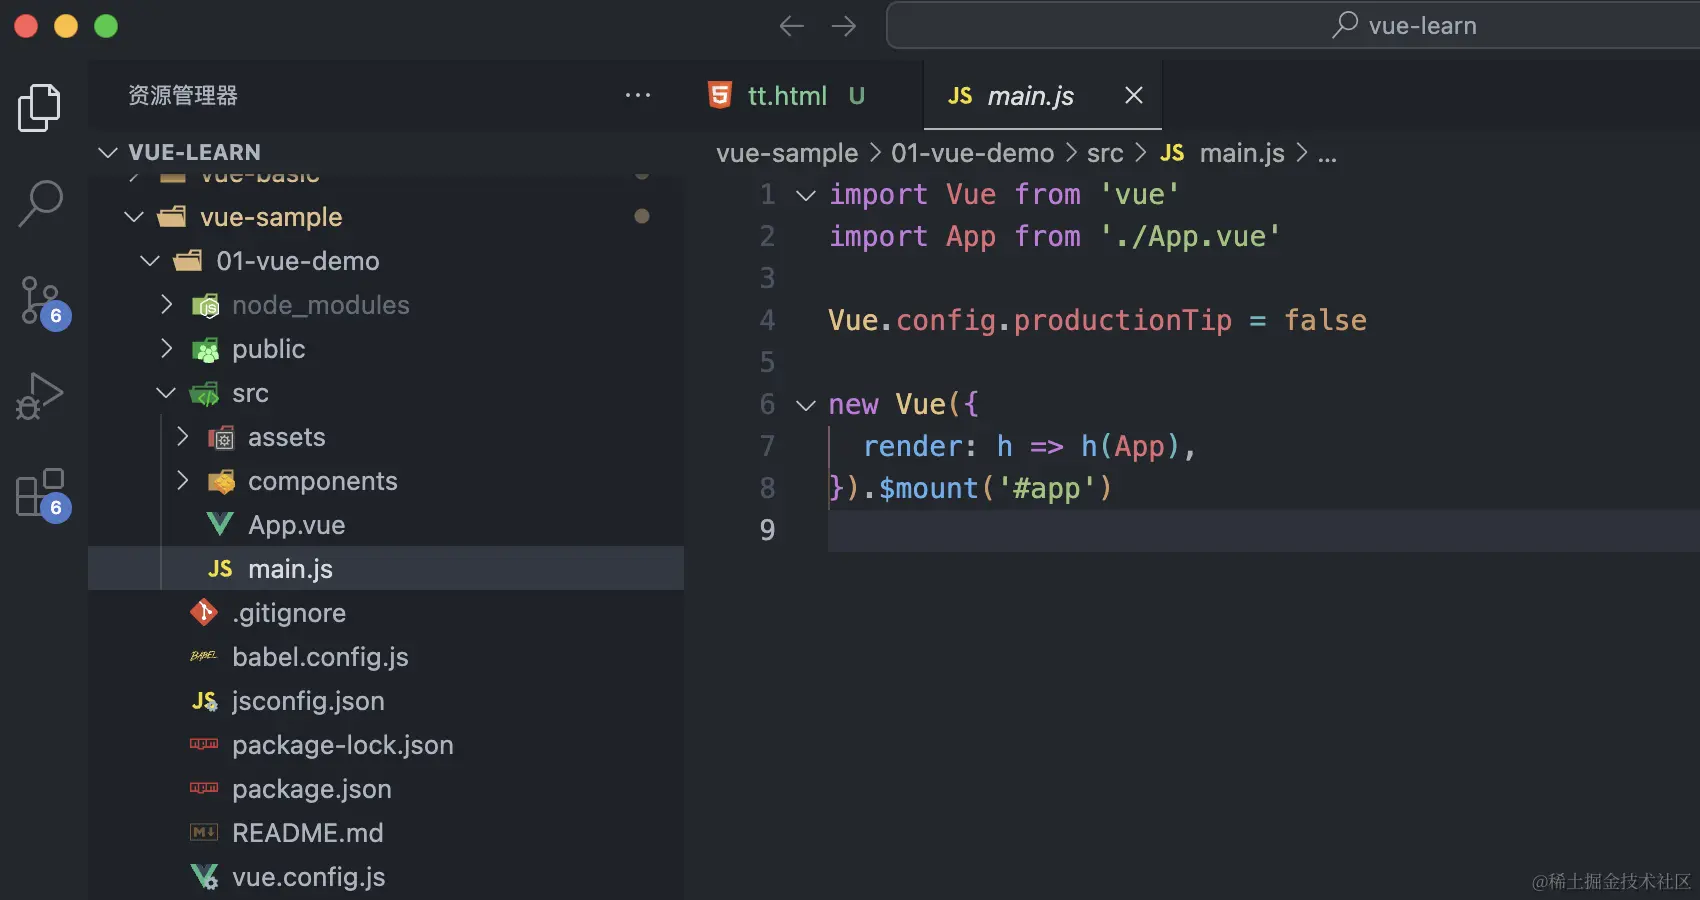Open vue.config.js file

click(x=309, y=877)
